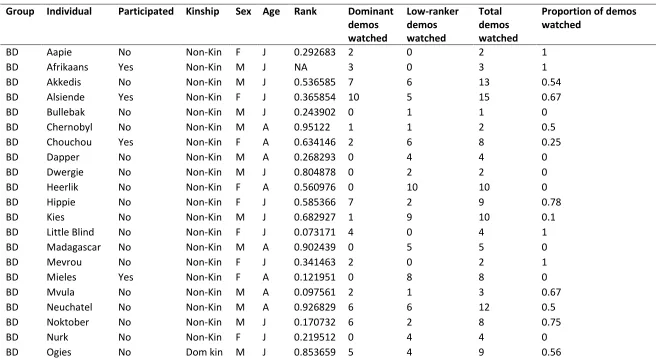656x360 pixels.
Task: Select the Total demos watched header
Action: (498, 25)
